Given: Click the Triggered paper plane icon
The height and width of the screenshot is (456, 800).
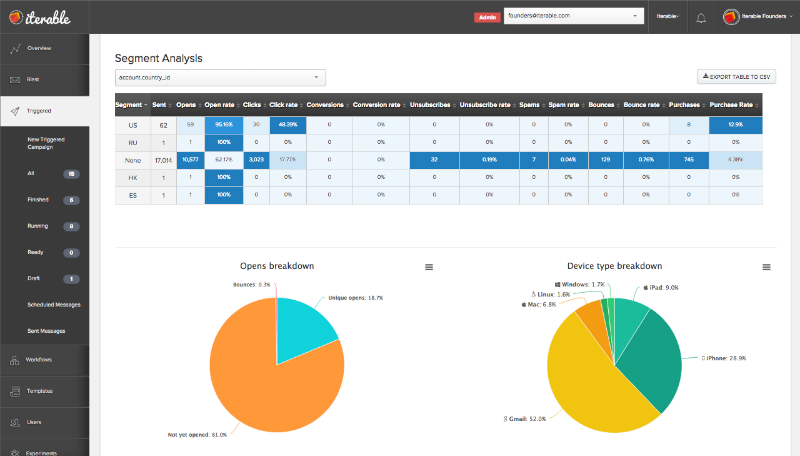Looking at the screenshot, I should pos(14,111).
